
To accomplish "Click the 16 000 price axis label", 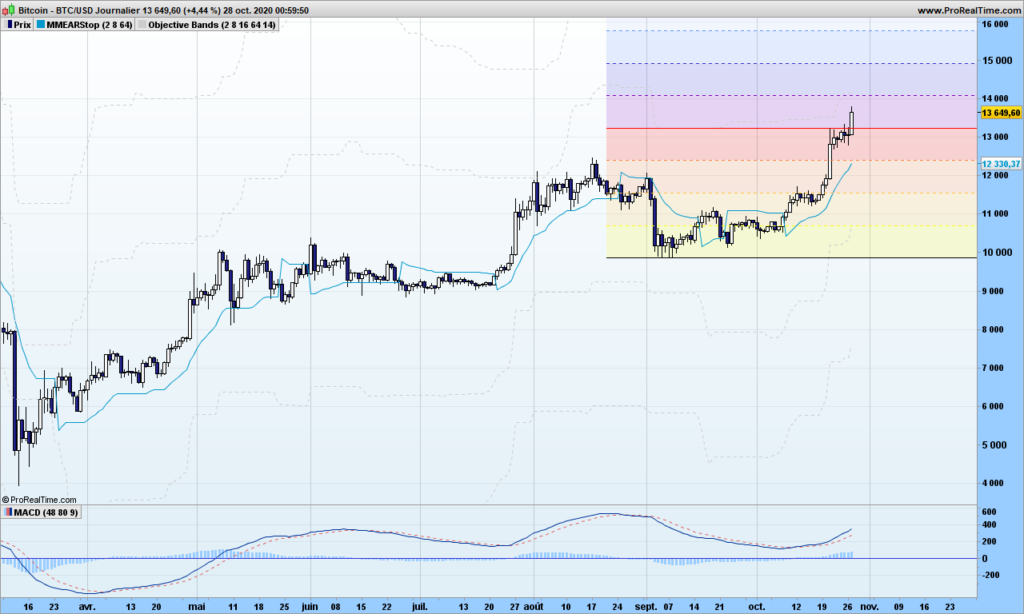I will coord(997,24).
